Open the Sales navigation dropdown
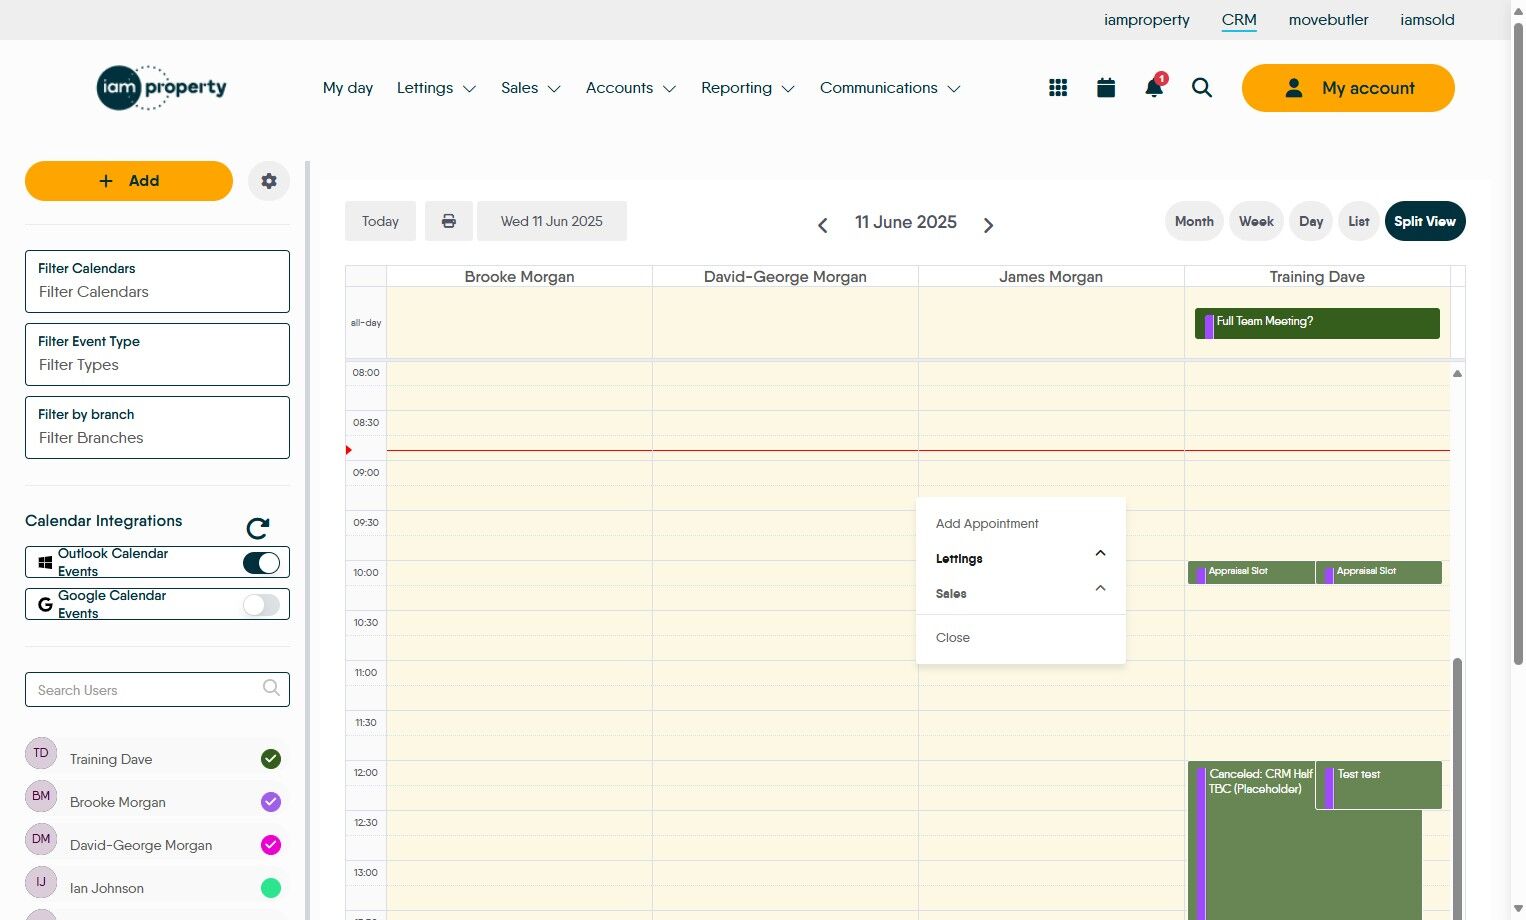Image resolution: width=1526 pixels, height=920 pixels. point(531,88)
